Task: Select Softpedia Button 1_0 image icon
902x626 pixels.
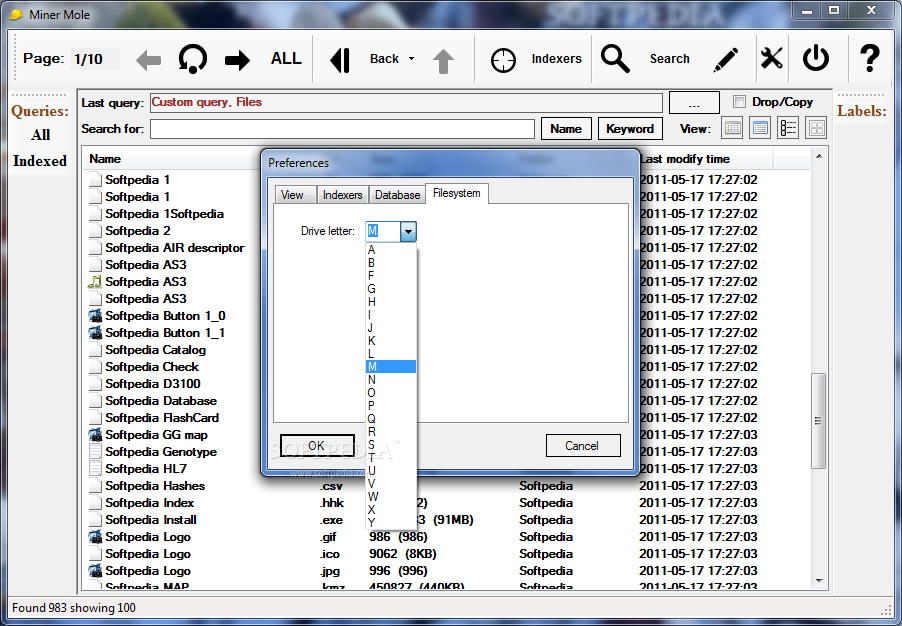Action: [95, 316]
